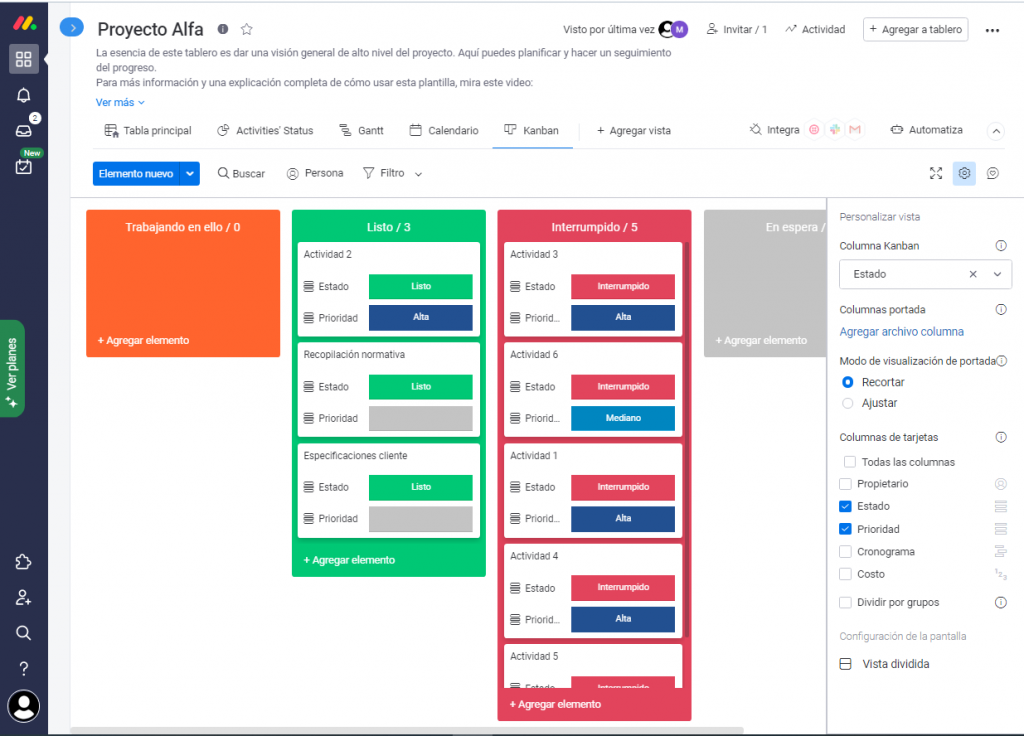1024x736 pixels.
Task: Click Agregar a tablero button
Action: 915,30
